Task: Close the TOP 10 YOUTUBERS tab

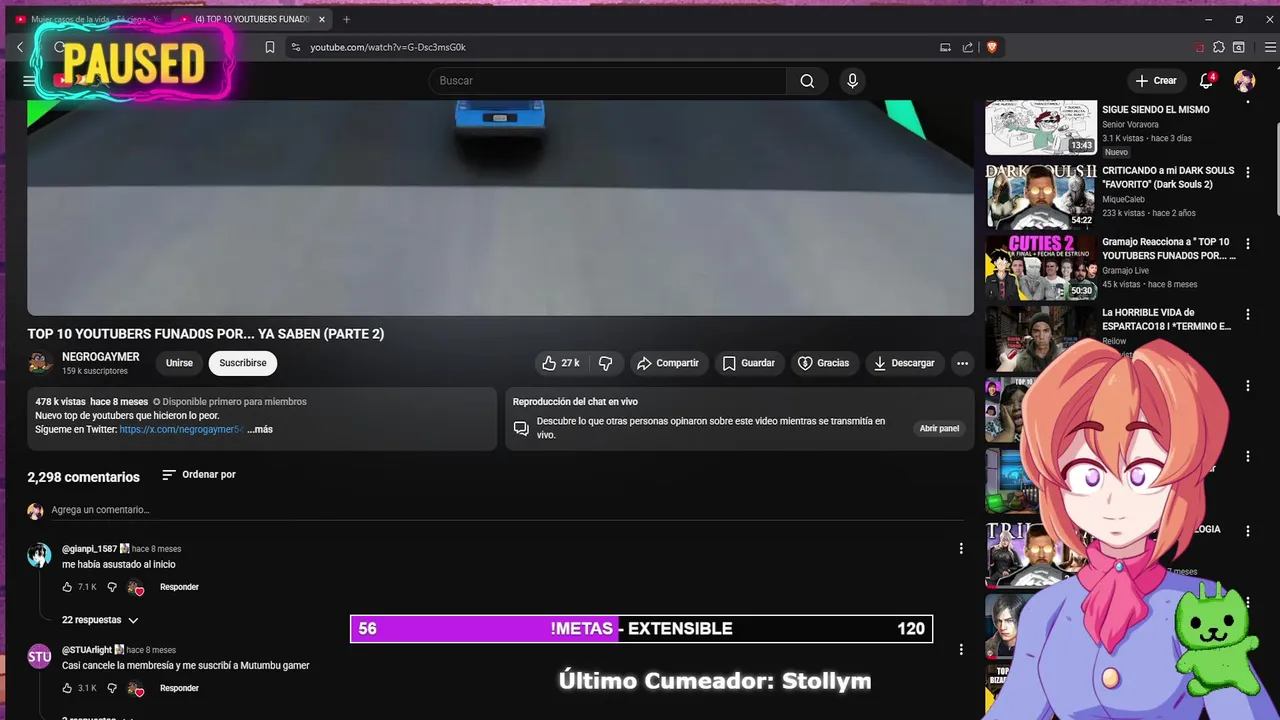Action: (322, 19)
